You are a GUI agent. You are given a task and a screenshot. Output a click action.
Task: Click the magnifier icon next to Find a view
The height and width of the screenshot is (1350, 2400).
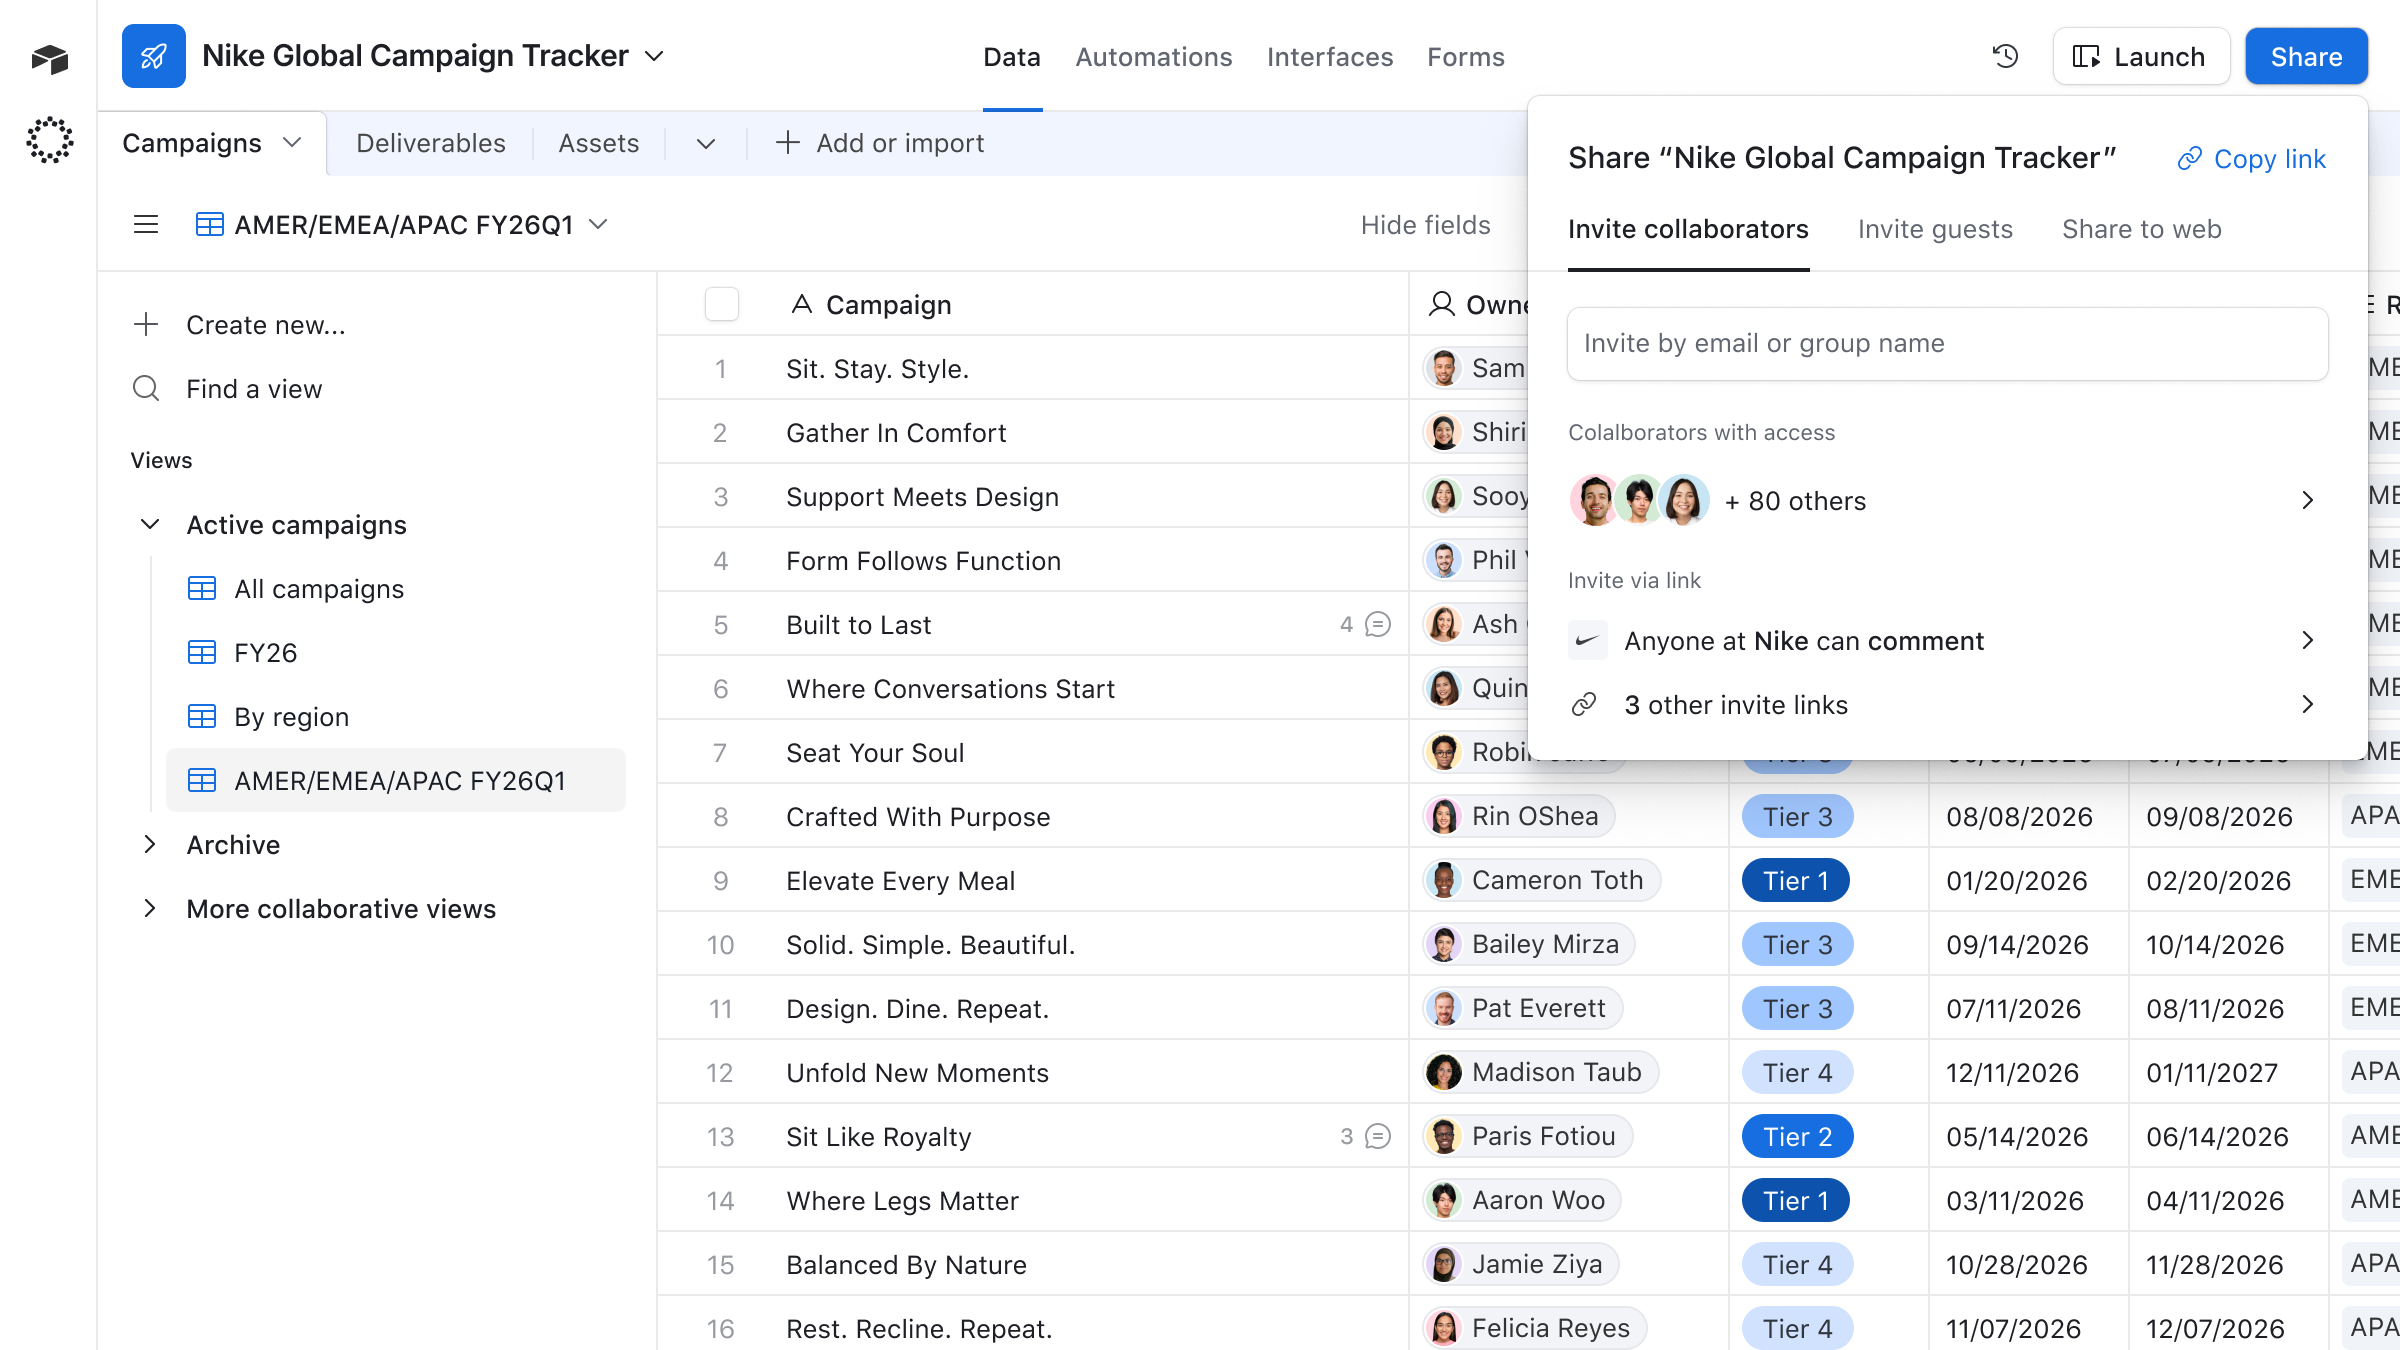point(146,388)
